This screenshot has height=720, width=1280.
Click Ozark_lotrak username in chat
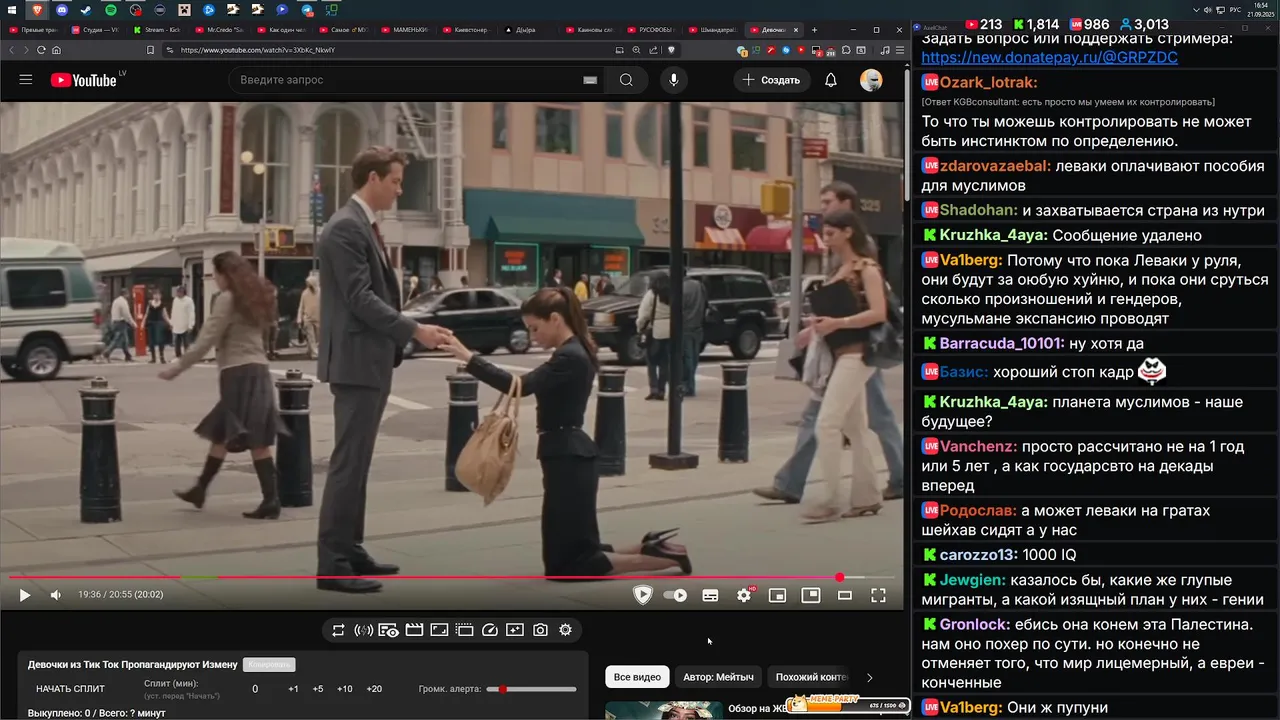click(x=989, y=83)
